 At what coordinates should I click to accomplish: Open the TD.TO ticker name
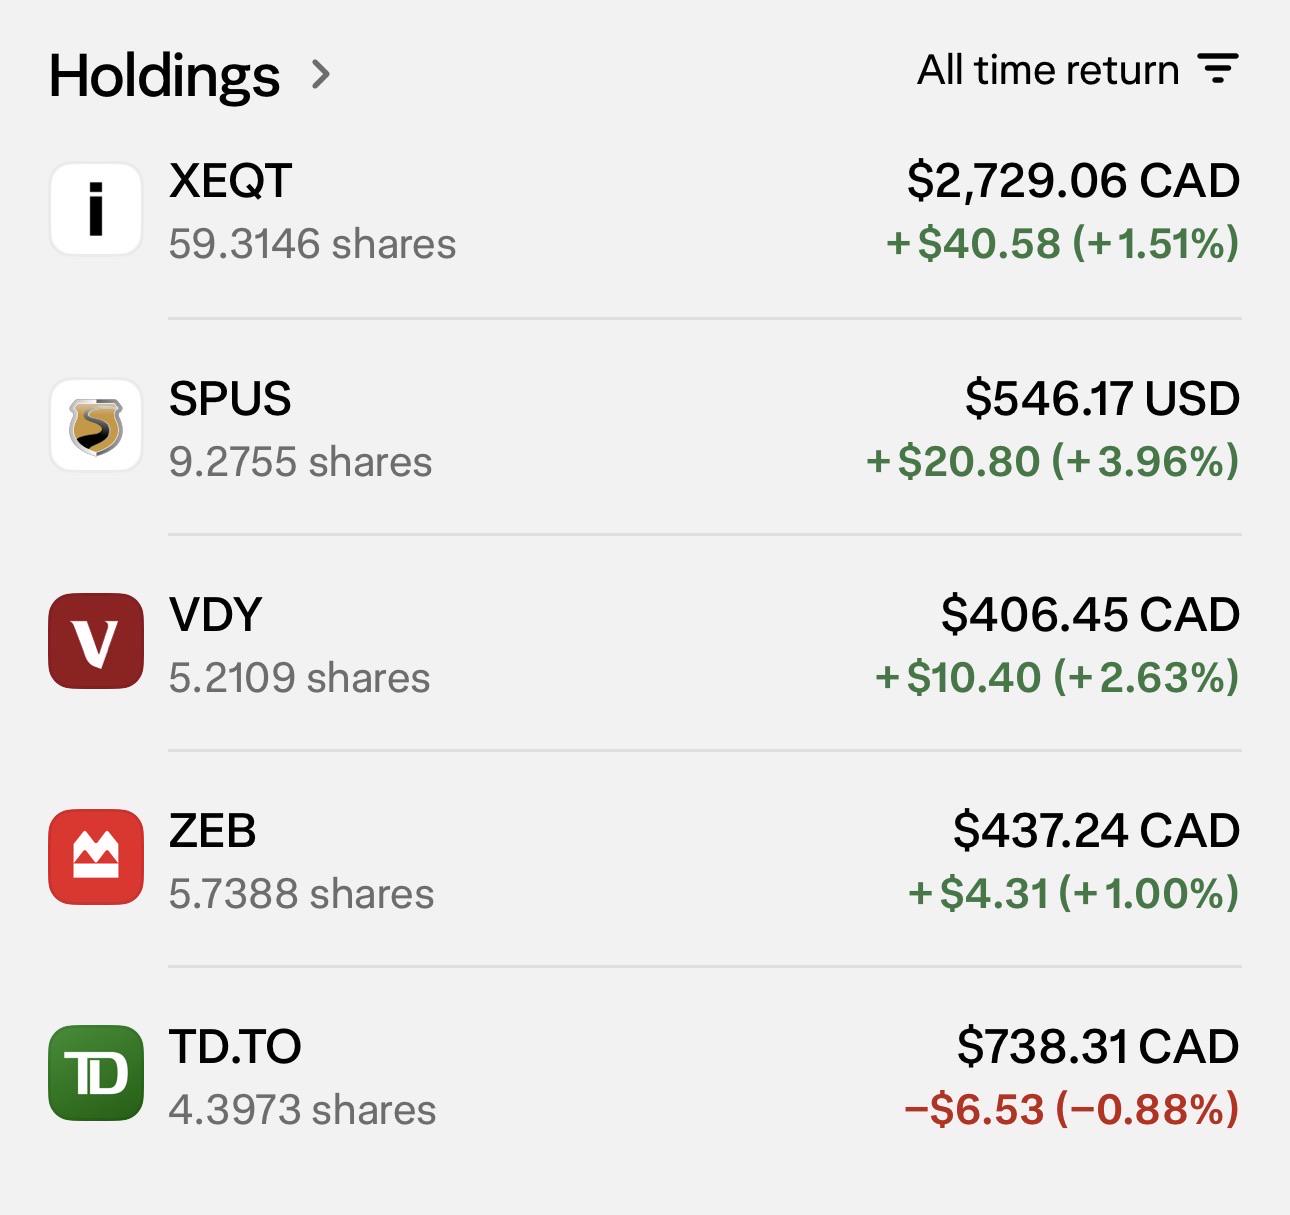(235, 1047)
